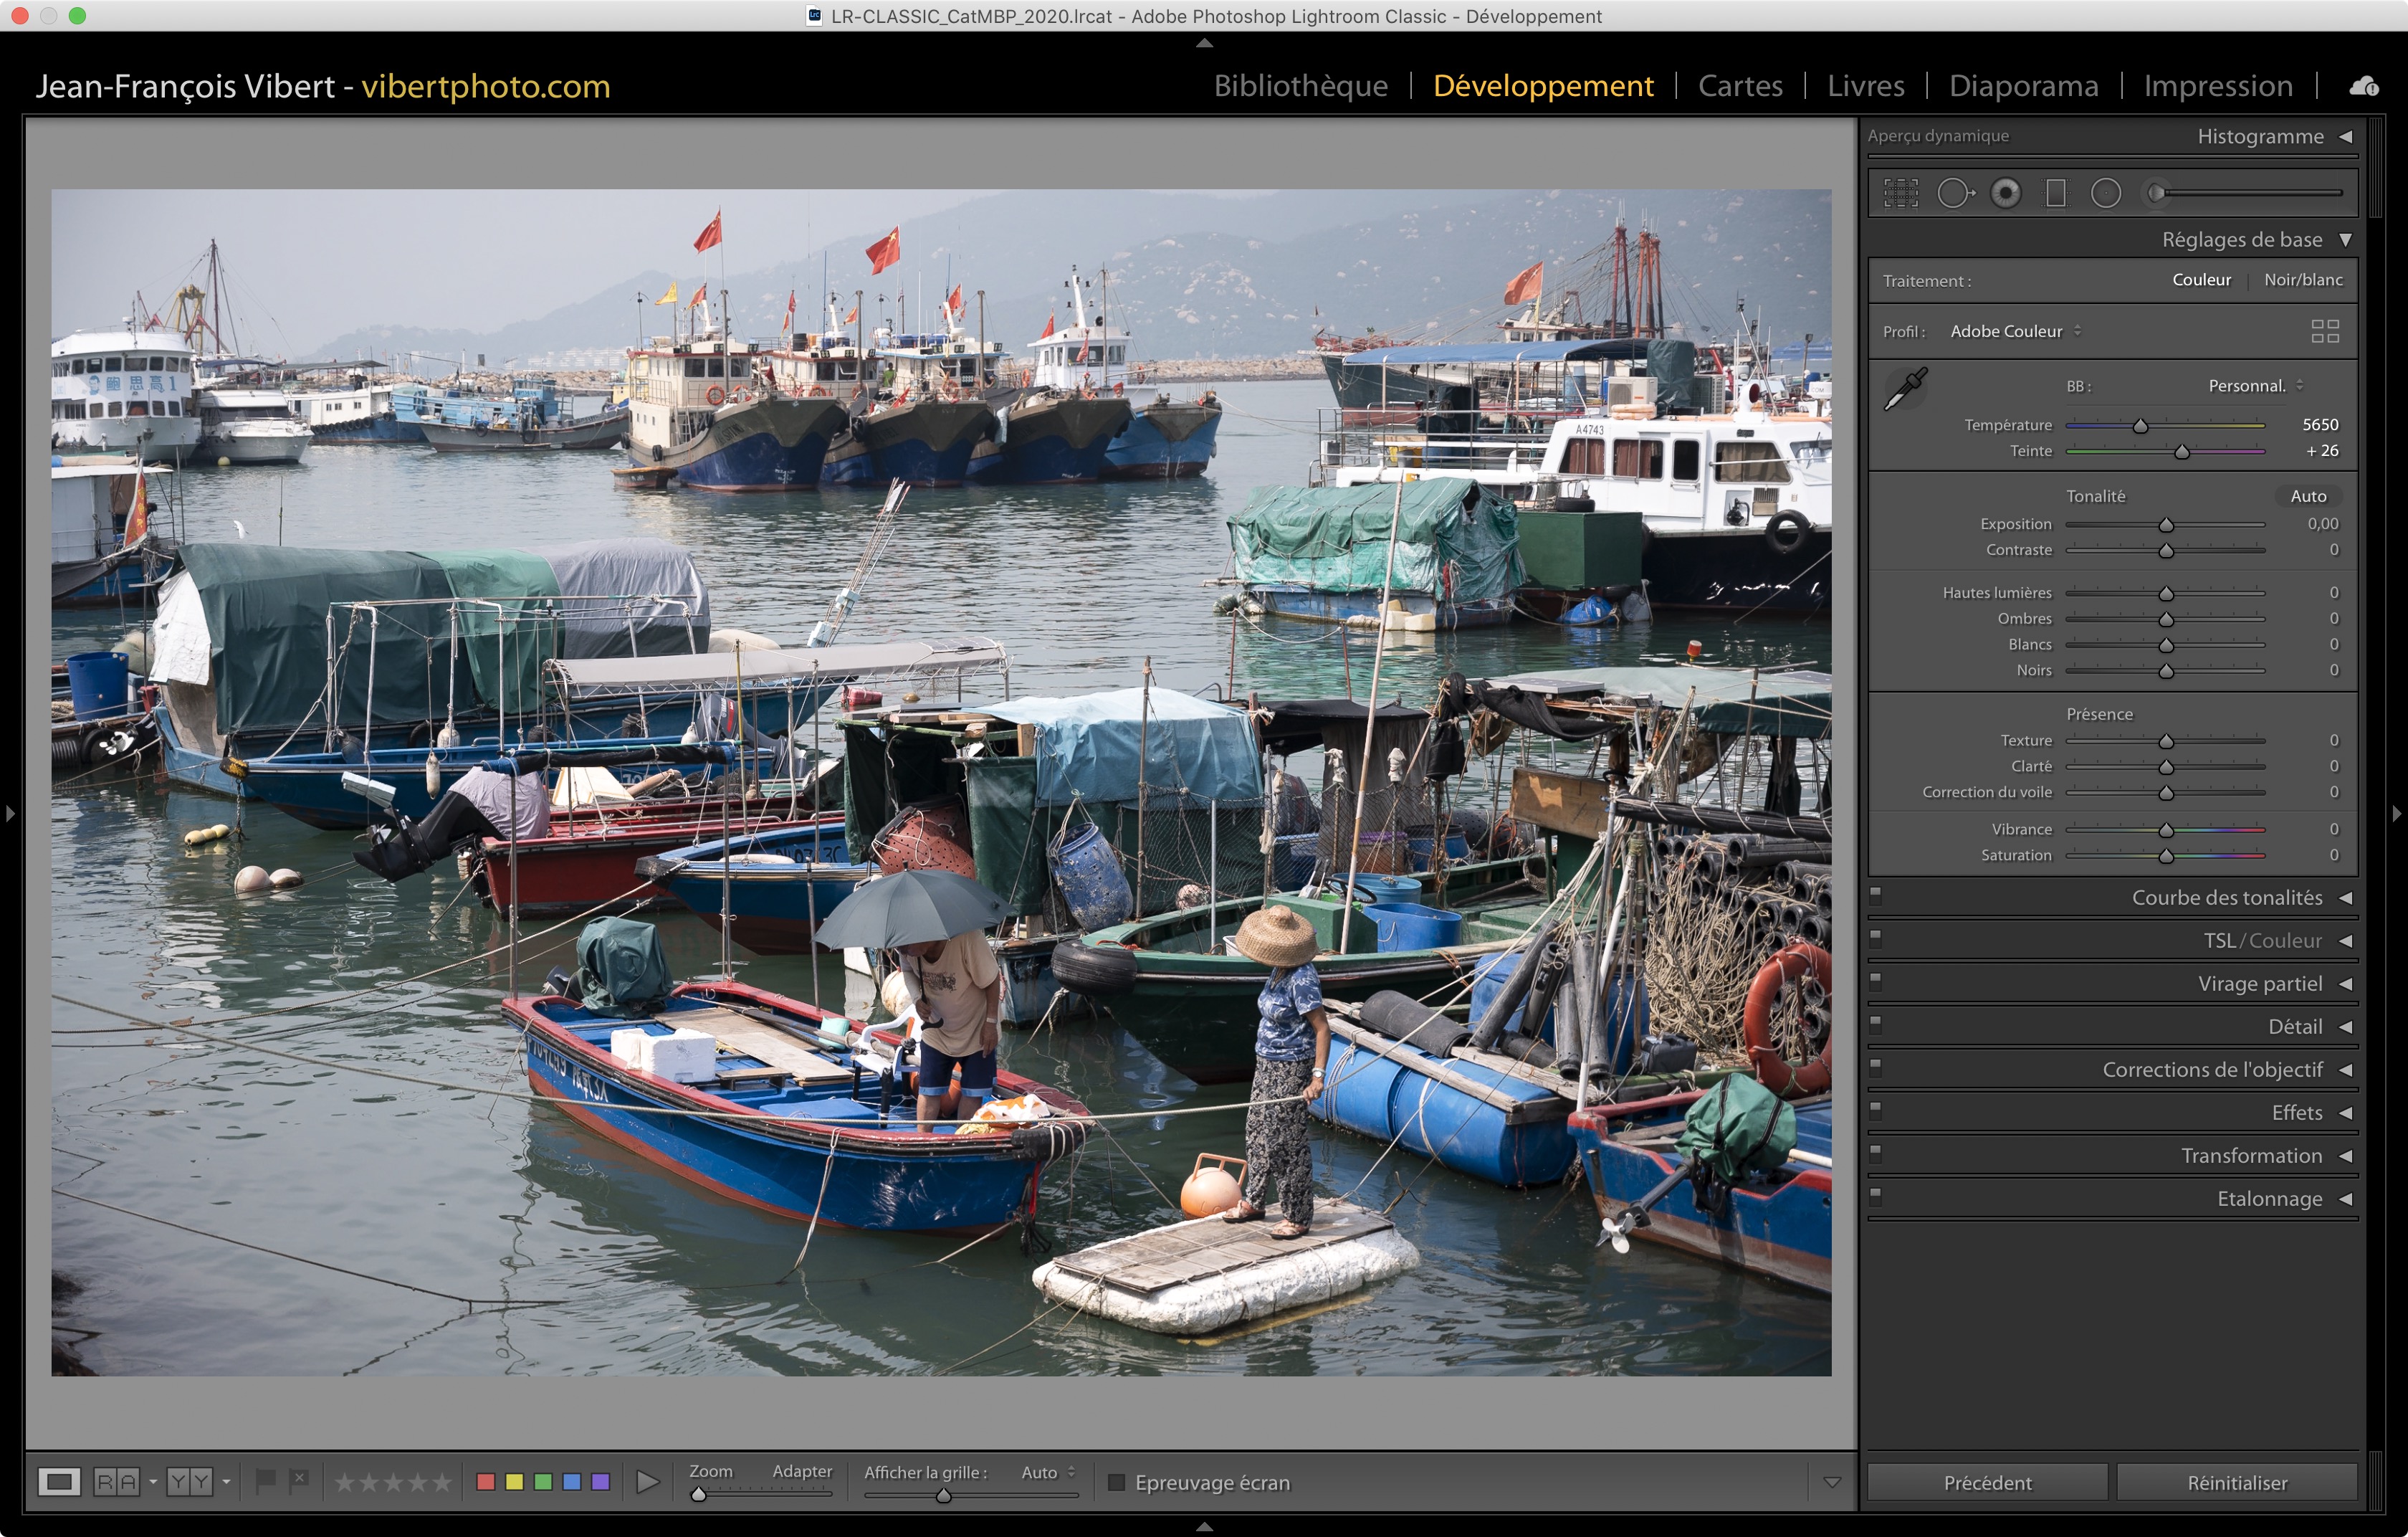Switch to the Bibliothèque module
The image size is (2408, 1537).
(x=1300, y=86)
